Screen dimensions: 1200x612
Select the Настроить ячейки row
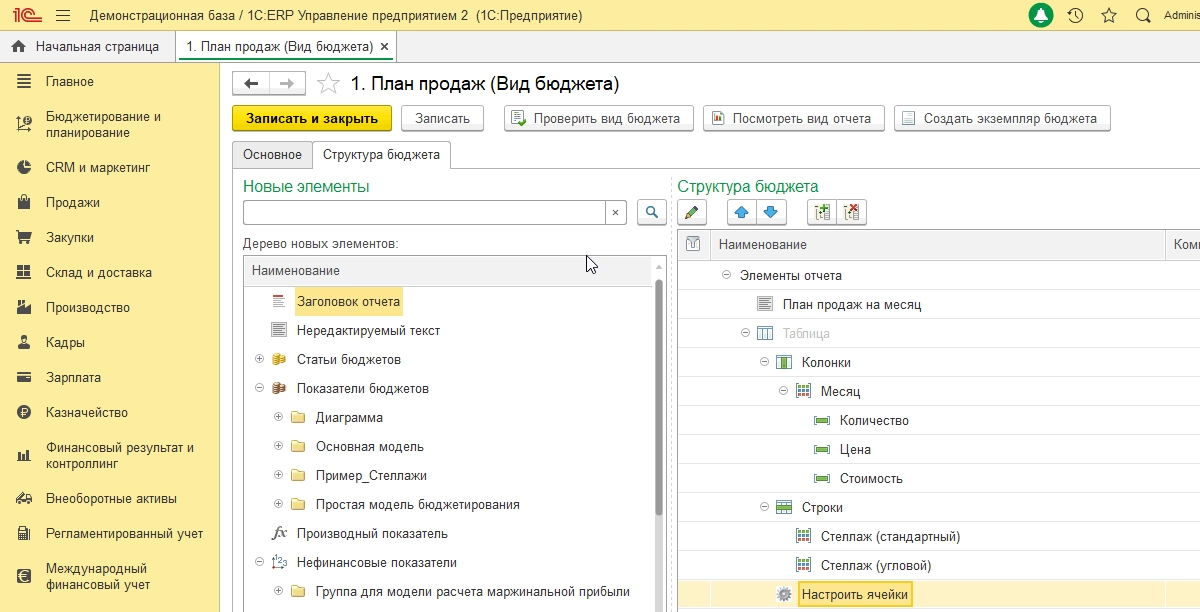(x=855, y=595)
